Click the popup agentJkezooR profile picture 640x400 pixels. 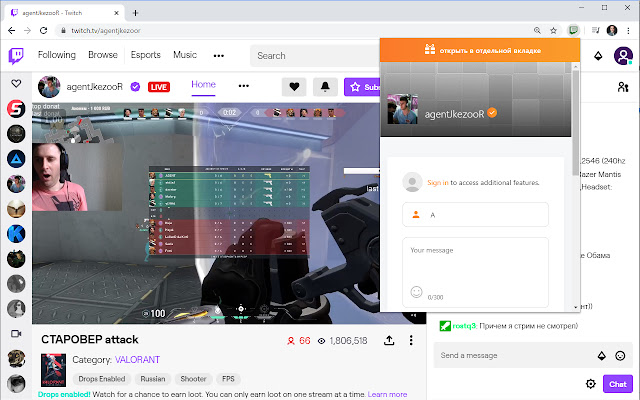coord(402,109)
